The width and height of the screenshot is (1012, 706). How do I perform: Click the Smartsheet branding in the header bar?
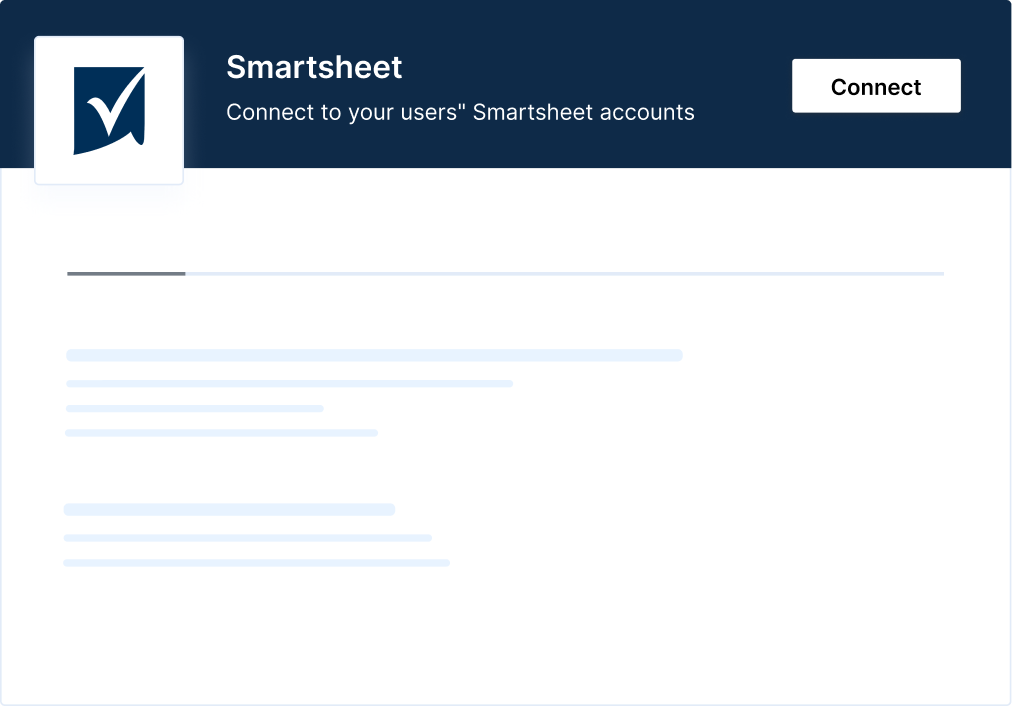pyautogui.click(x=314, y=68)
